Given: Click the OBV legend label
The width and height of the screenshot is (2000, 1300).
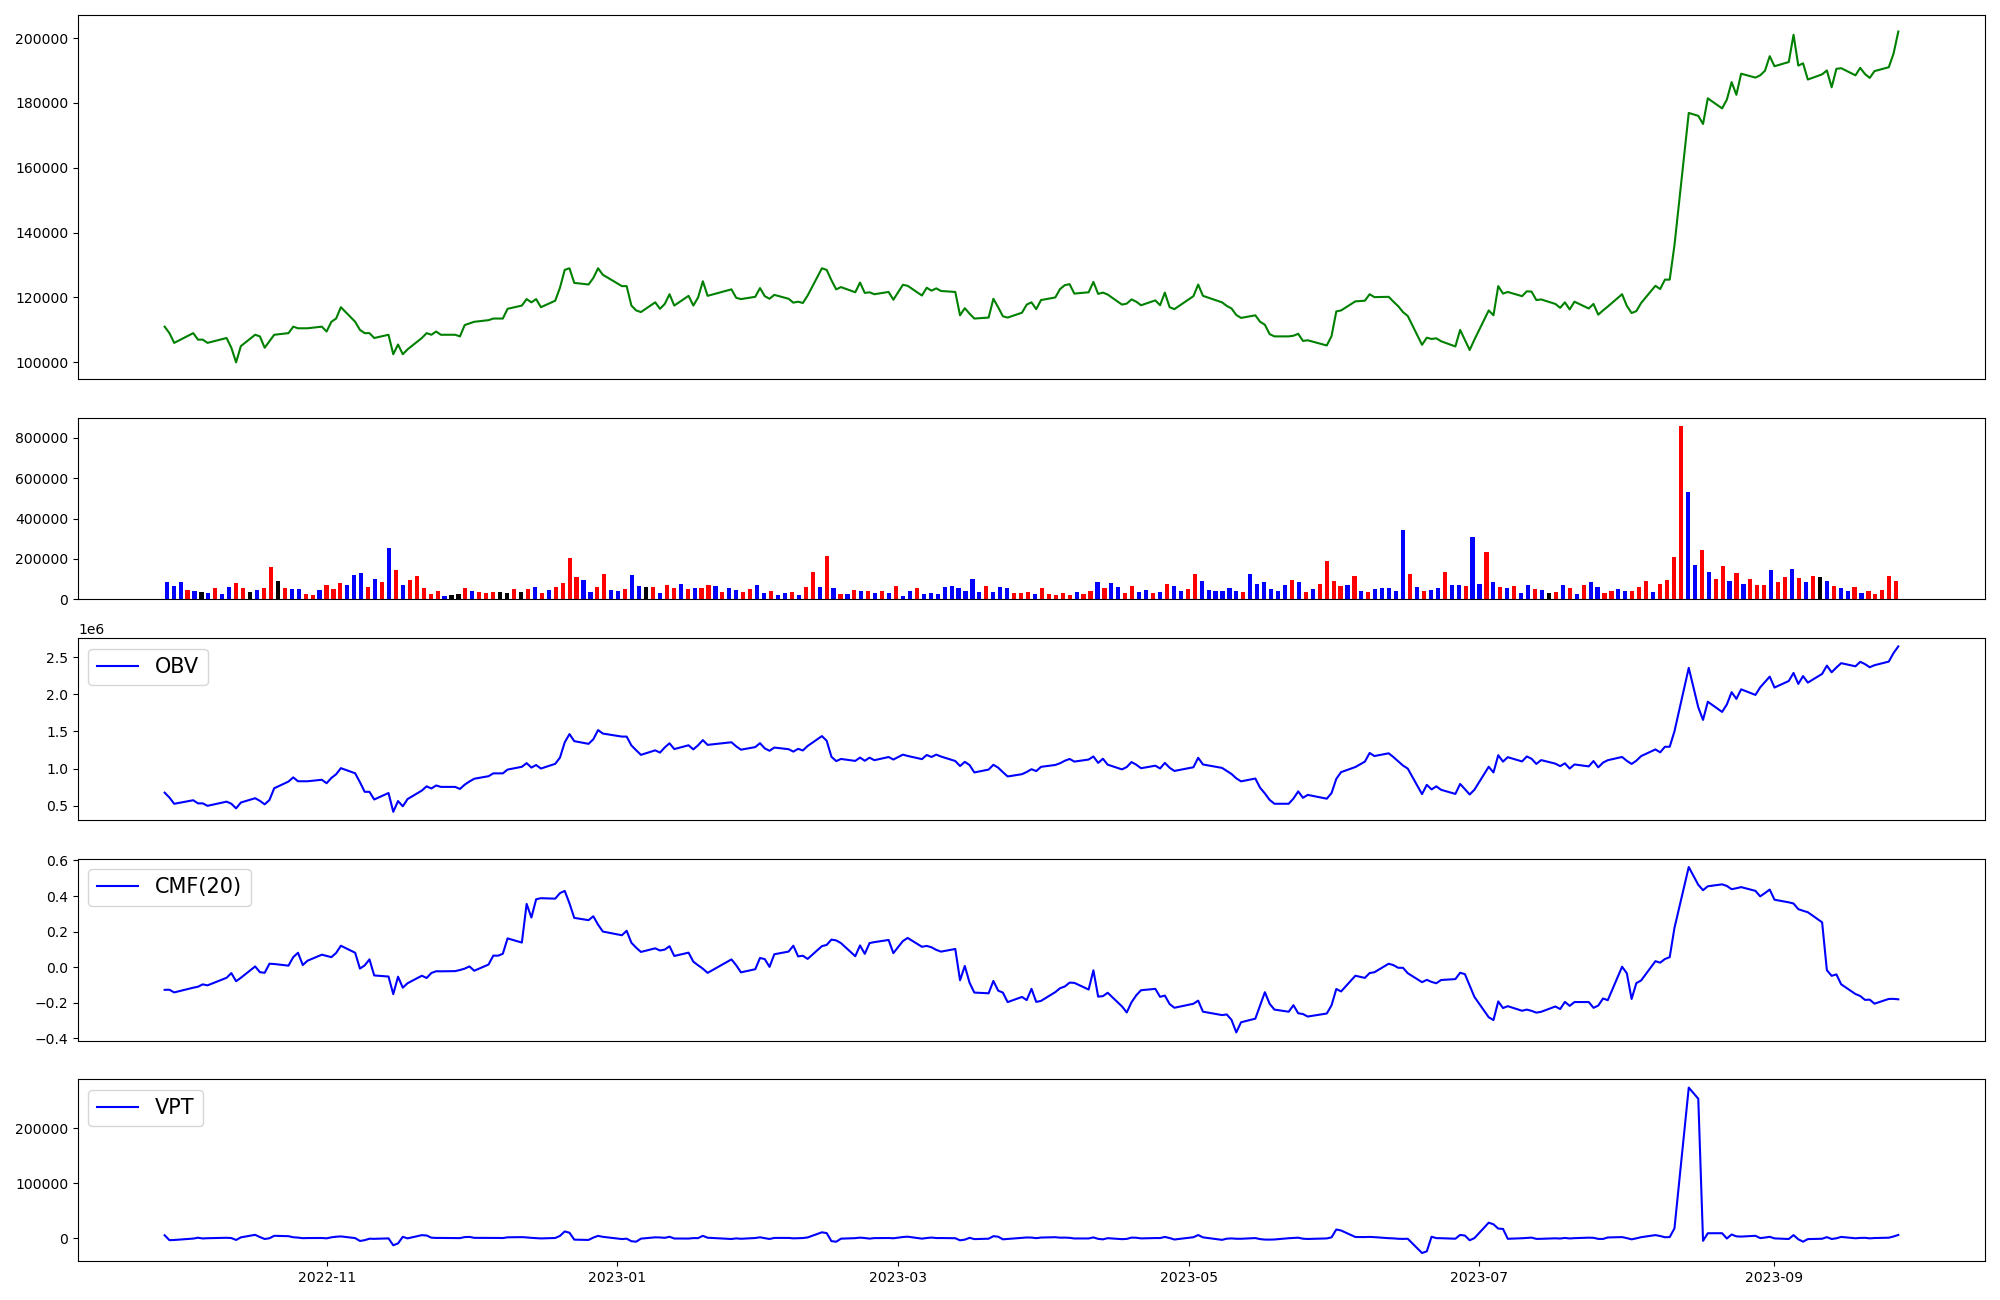Looking at the screenshot, I should tap(176, 667).
